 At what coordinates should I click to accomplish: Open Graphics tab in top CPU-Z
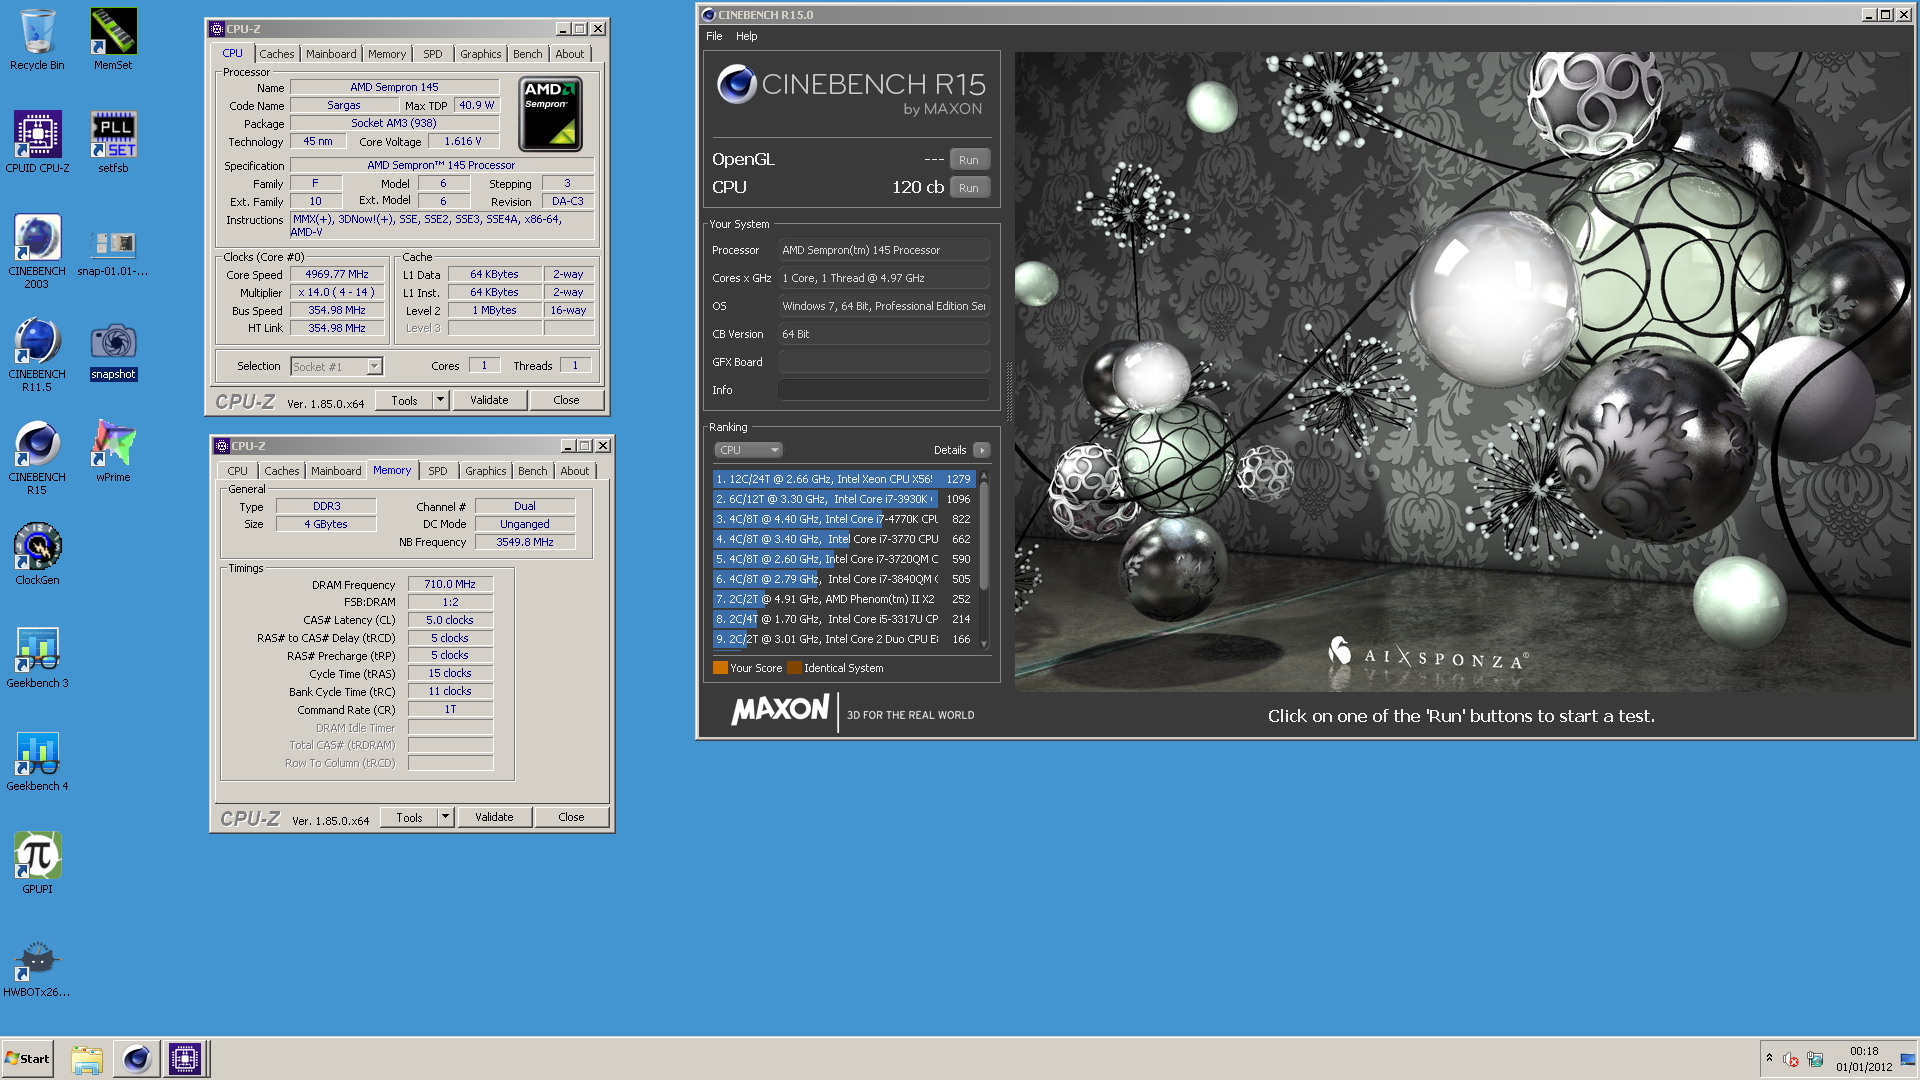click(481, 54)
